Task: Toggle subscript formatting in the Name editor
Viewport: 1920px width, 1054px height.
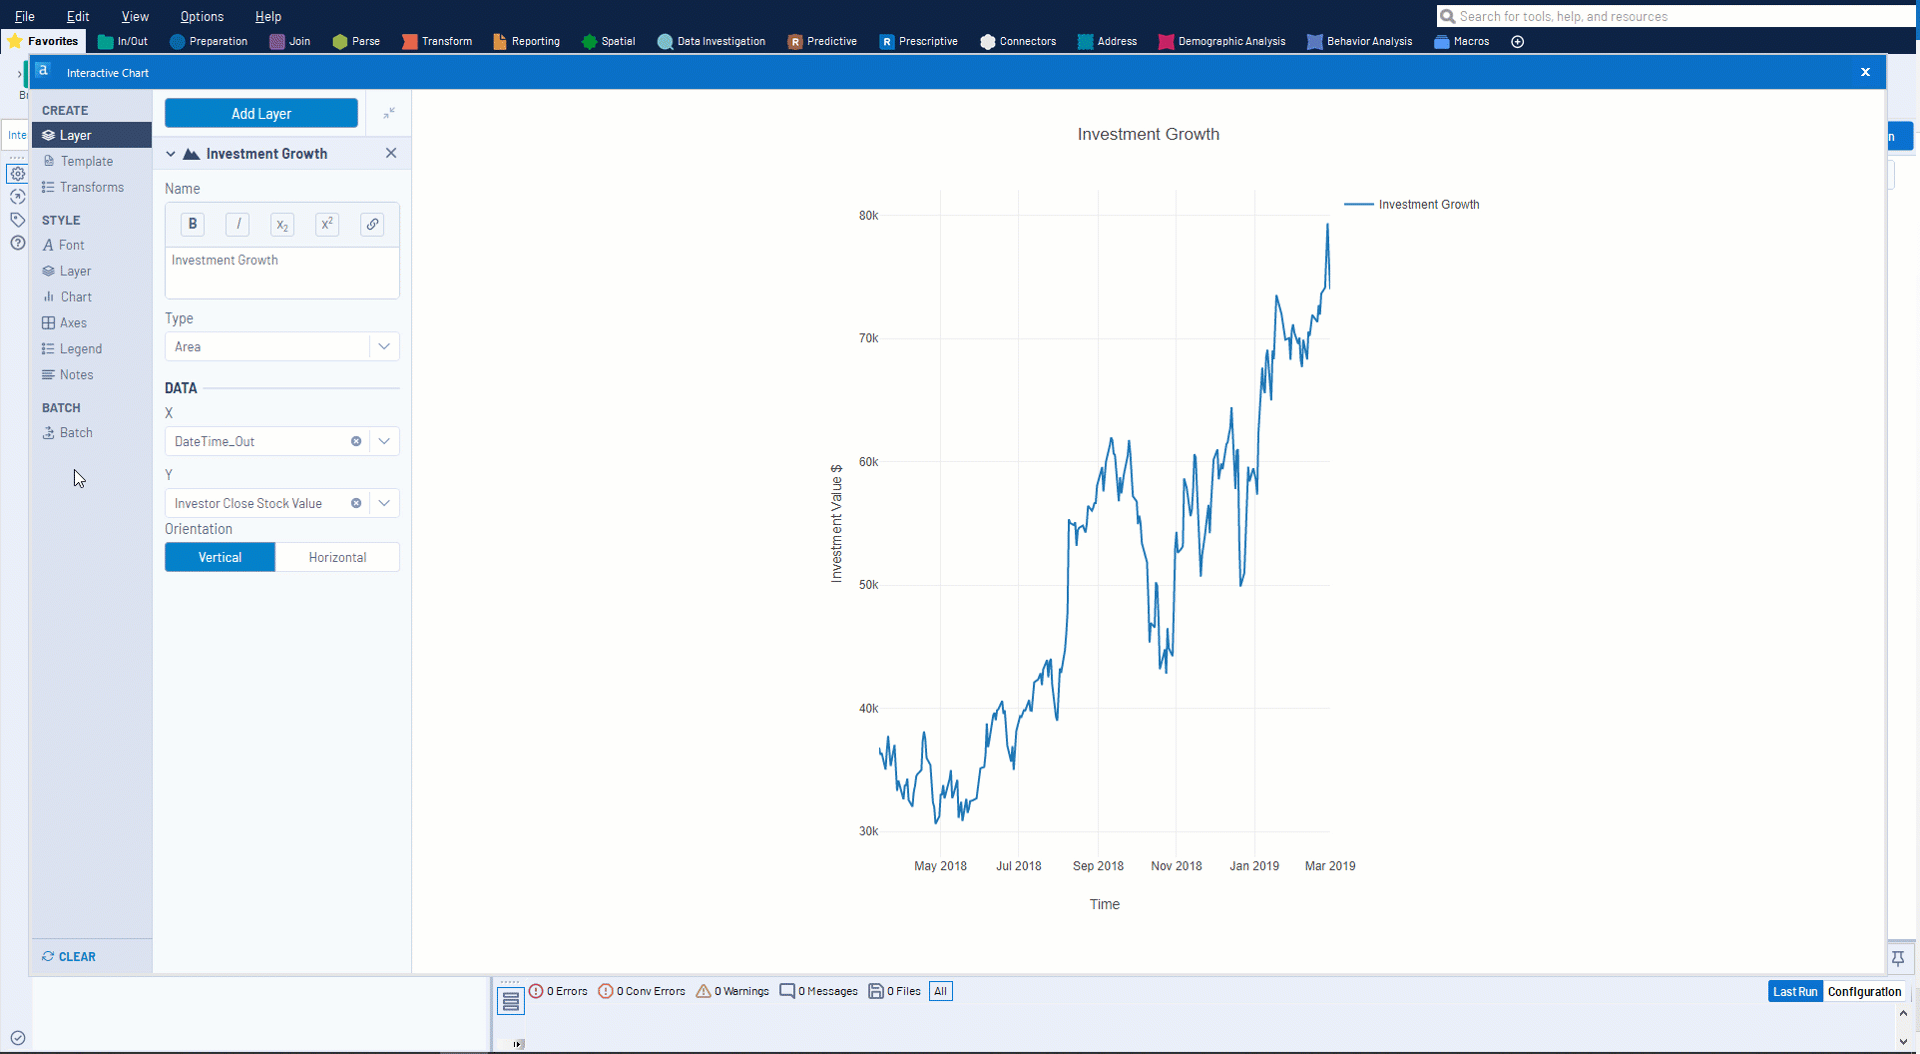Action: coord(282,224)
